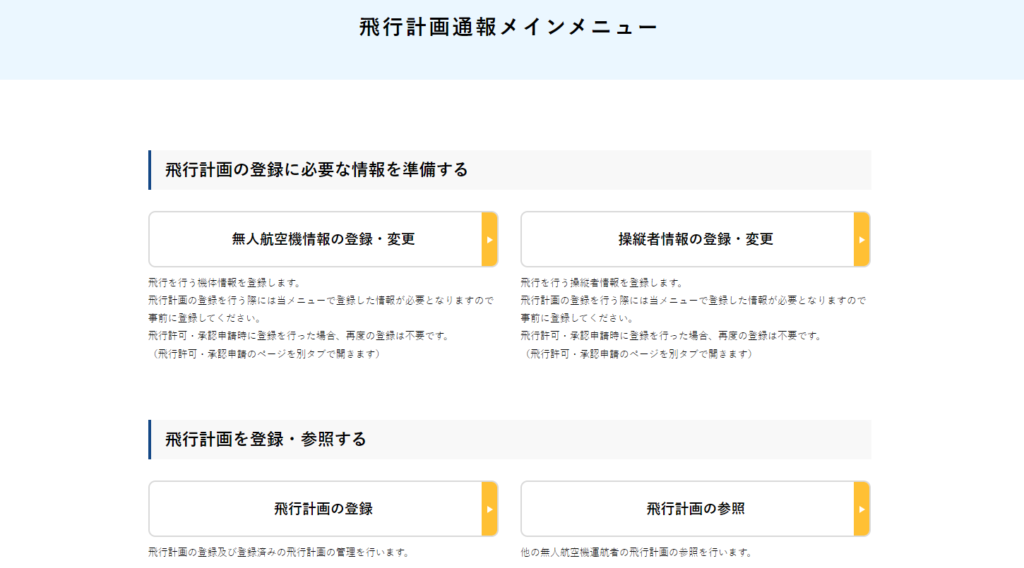Click yellow arrow on 飛行計画の参照 button
This screenshot has height=568, width=1024.
pyautogui.click(x=861, y=509)
